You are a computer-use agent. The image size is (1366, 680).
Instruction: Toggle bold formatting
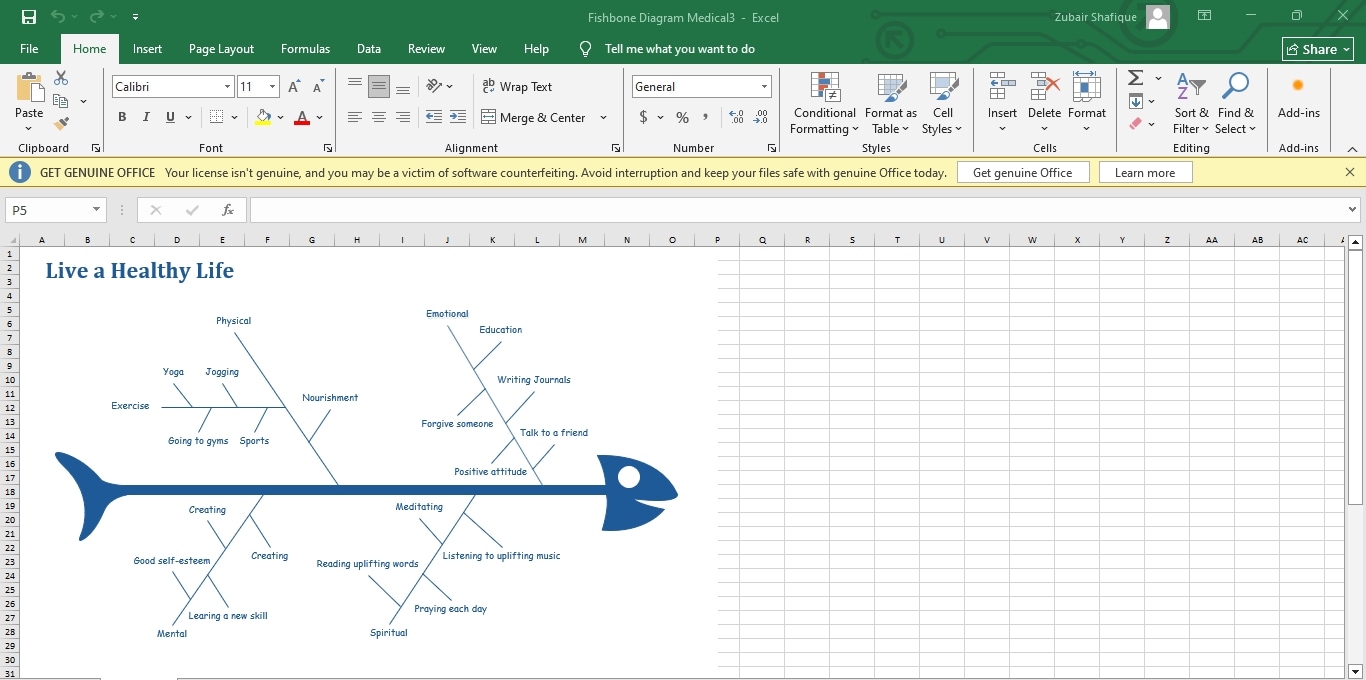coord(121,117)
